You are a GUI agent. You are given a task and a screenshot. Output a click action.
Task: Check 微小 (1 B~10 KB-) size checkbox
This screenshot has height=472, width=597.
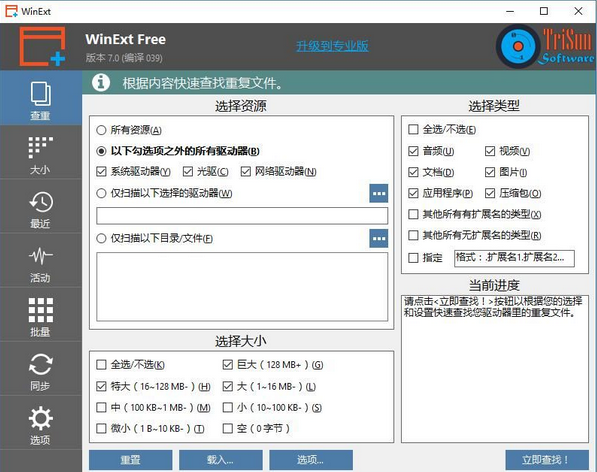(101, 428)
